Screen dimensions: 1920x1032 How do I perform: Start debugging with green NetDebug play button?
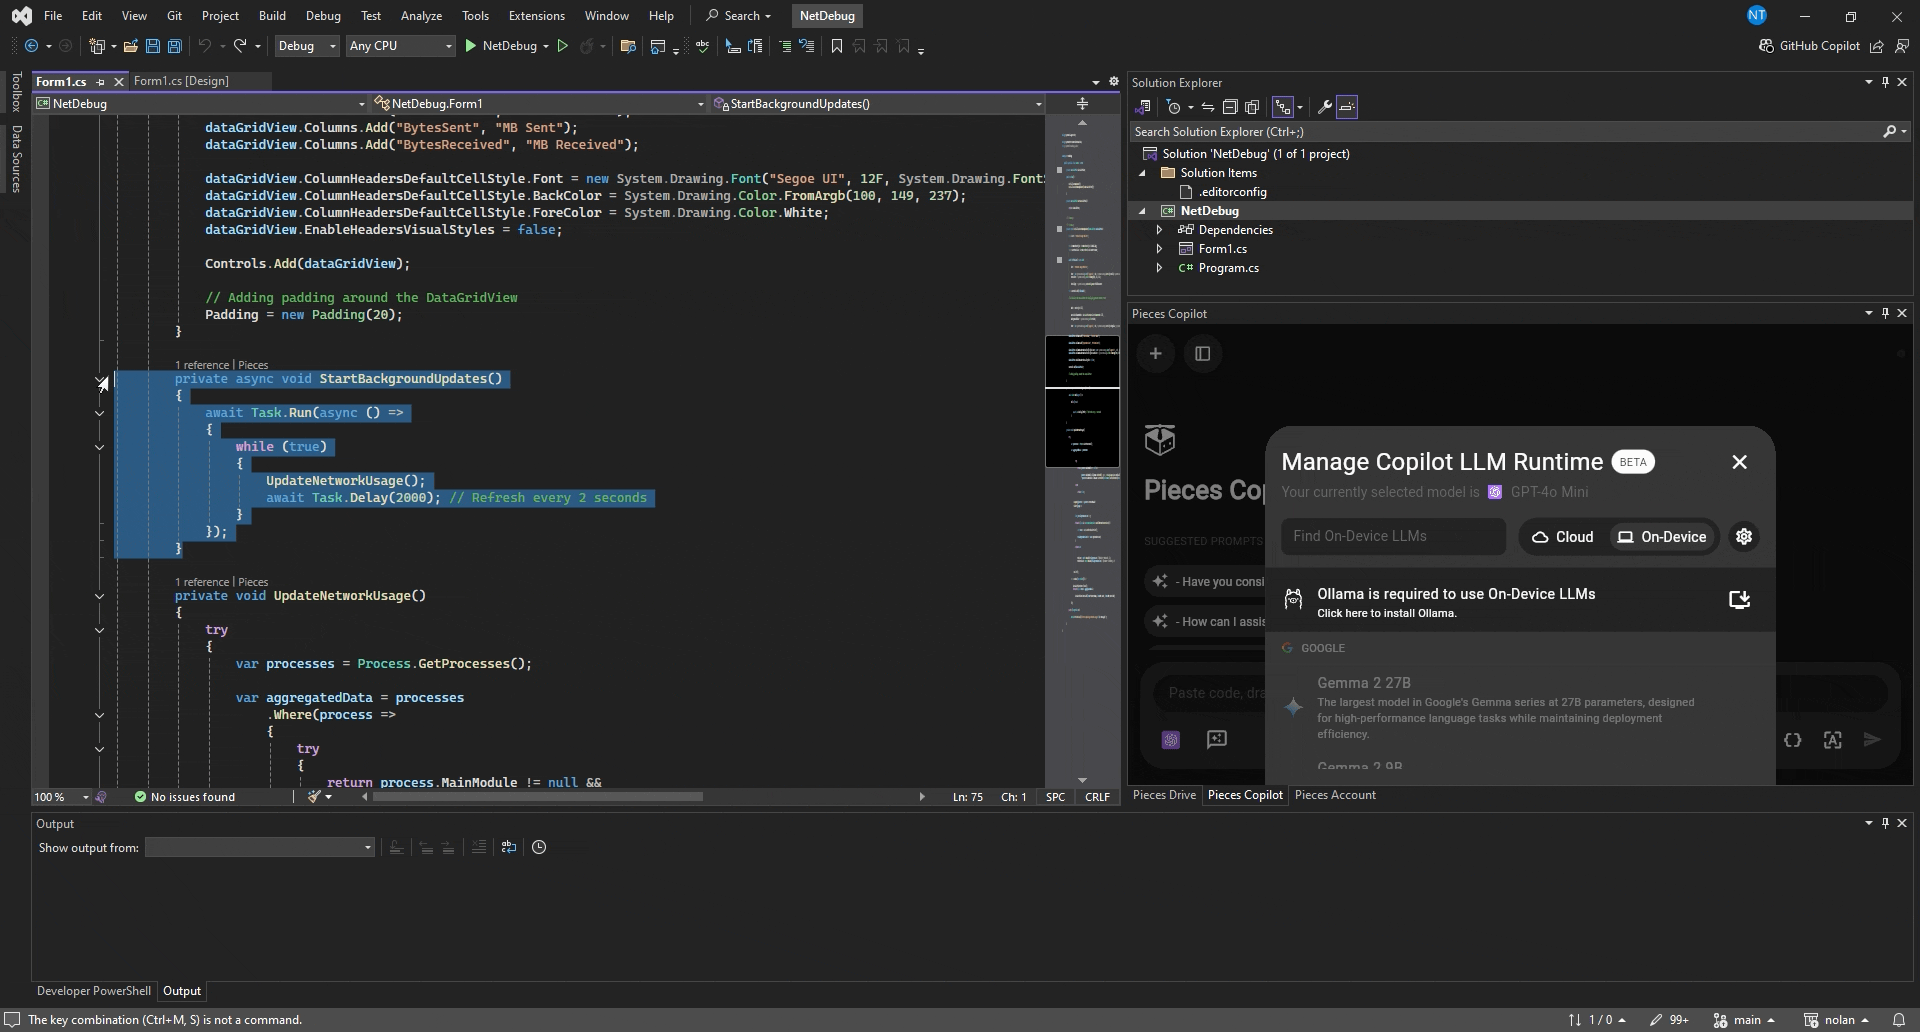click(x=506, y=46)
